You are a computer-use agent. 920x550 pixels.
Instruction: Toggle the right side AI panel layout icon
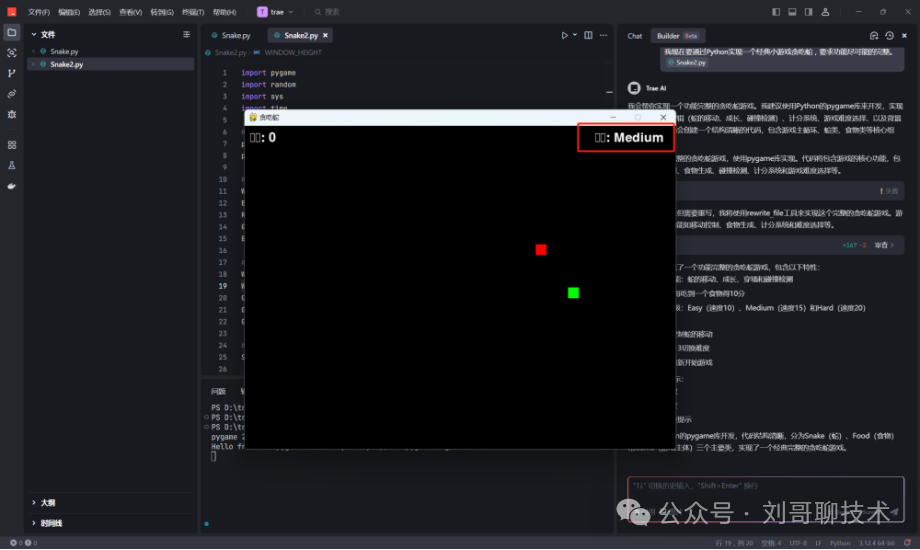808,12
